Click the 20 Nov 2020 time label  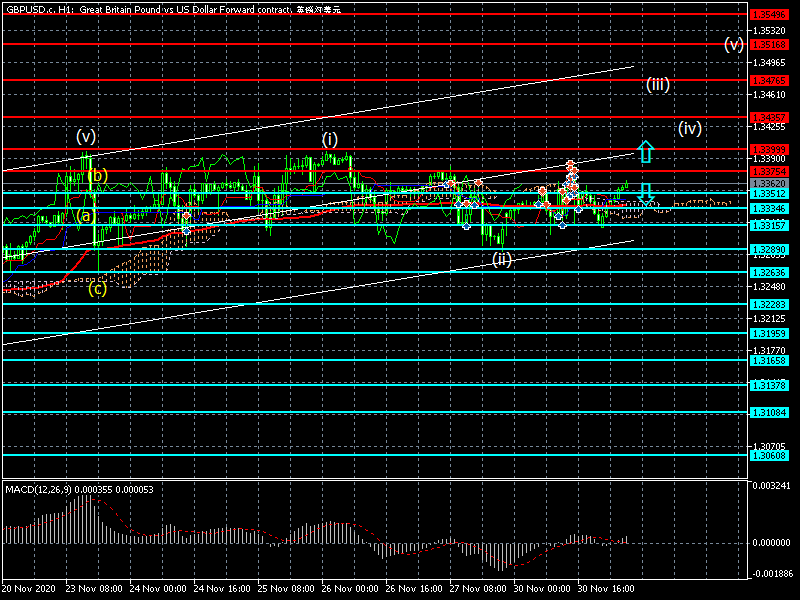tap(28, 588)
